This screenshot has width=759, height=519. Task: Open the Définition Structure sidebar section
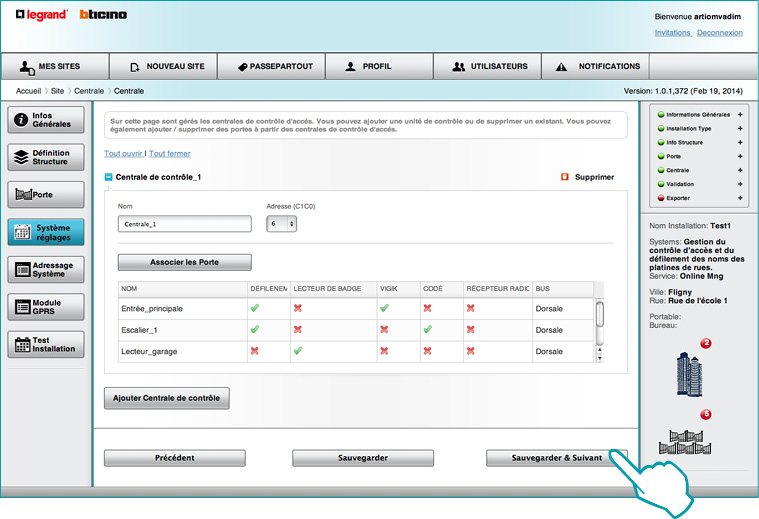(46, 157)
